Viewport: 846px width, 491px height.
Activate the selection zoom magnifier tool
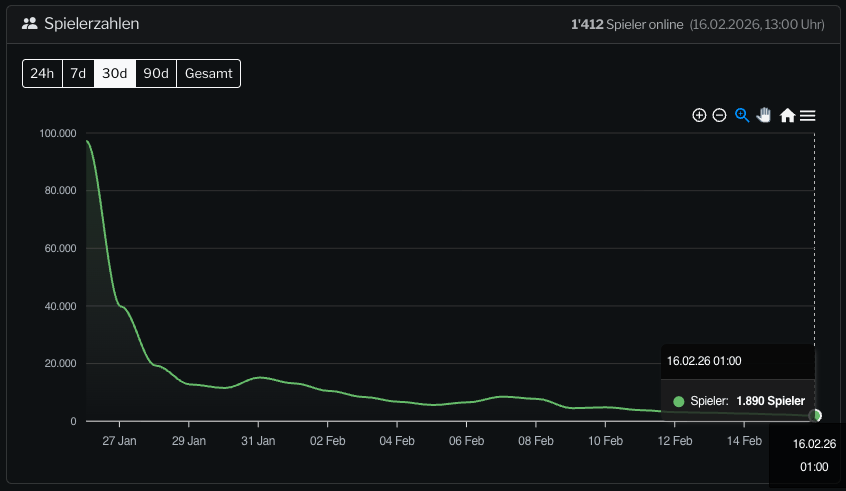click(x=742, y=115)
